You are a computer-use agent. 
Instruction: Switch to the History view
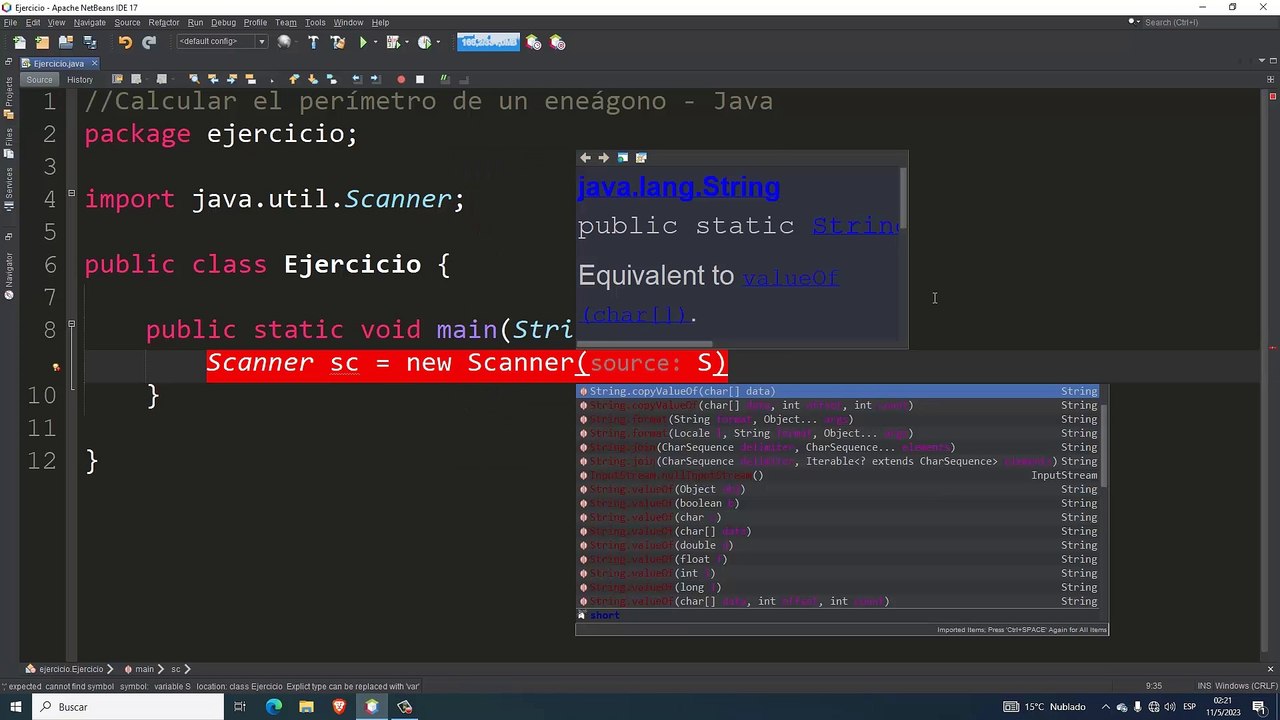80,80
